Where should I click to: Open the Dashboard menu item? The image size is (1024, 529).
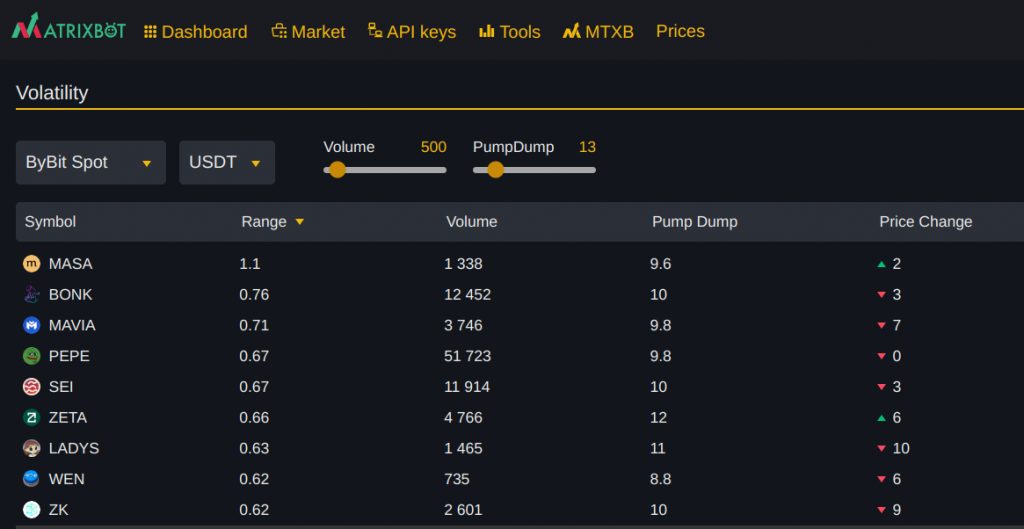click(x=196, y=31)
